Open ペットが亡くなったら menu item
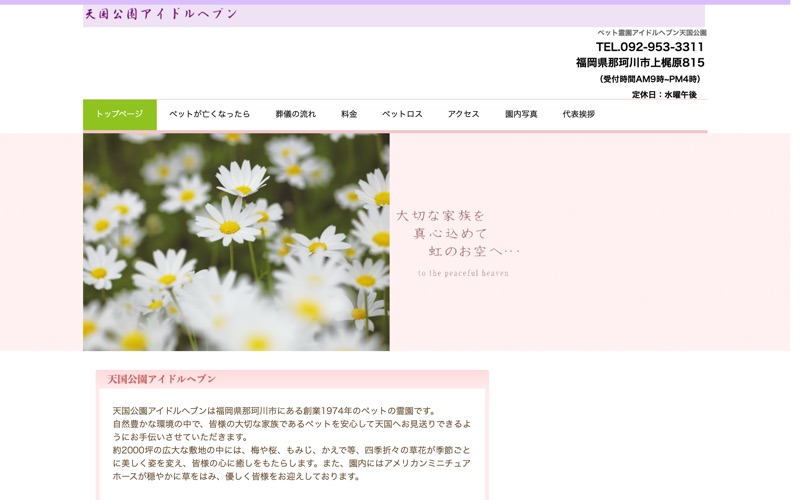Viewport: 800px width, 500px height. tap(210, 114)
